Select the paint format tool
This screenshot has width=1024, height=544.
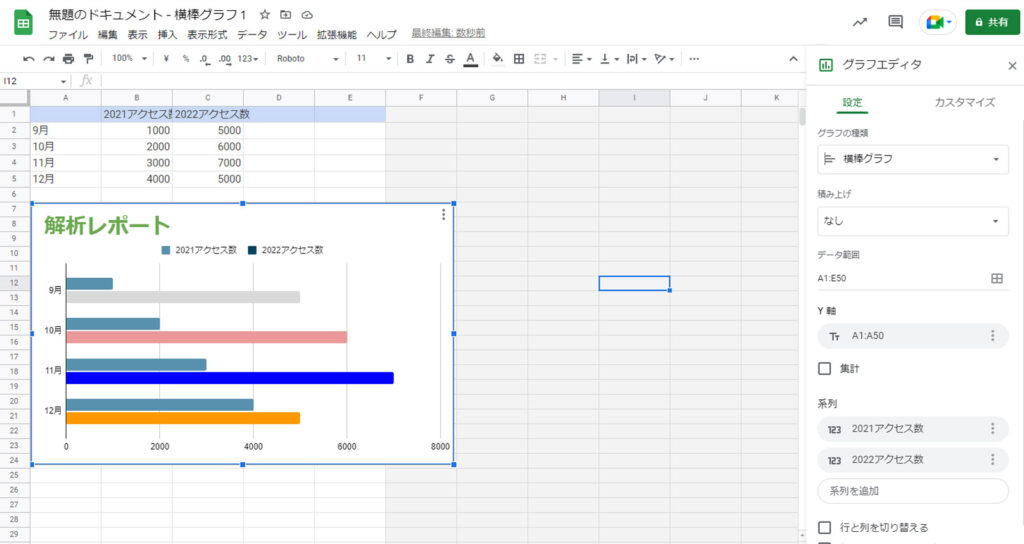(x=88, y=59)
